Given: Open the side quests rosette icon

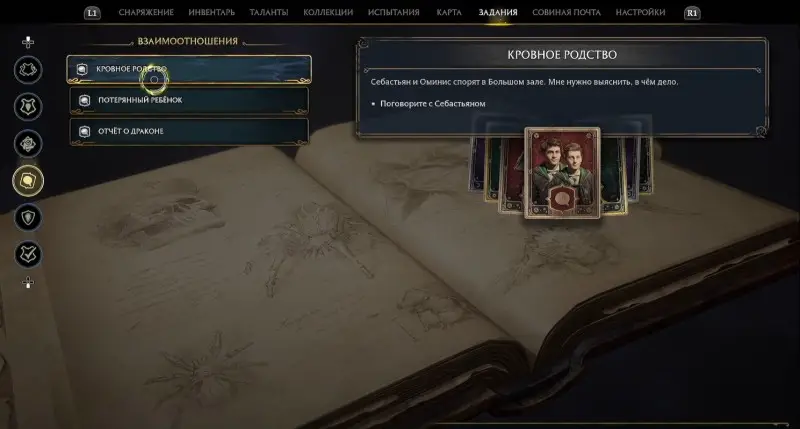Looking at the screenshot, I should pos(28,144).
